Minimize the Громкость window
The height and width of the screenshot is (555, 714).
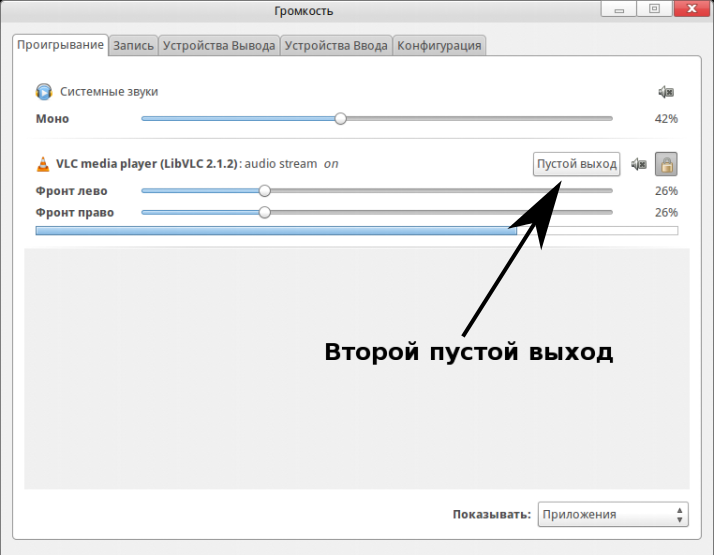coord(619,9)
